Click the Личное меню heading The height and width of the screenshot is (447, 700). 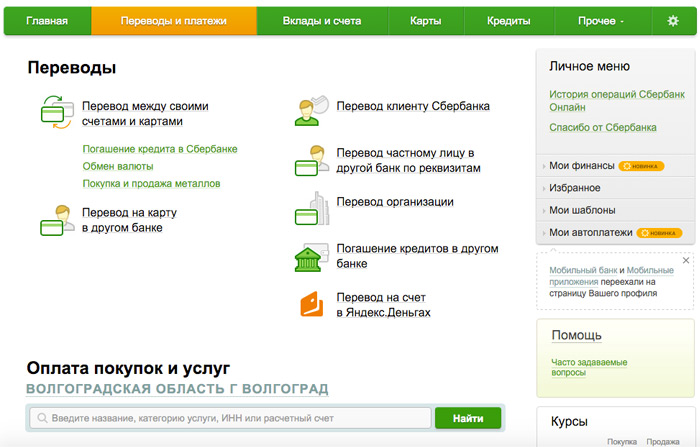coord(589,66)
